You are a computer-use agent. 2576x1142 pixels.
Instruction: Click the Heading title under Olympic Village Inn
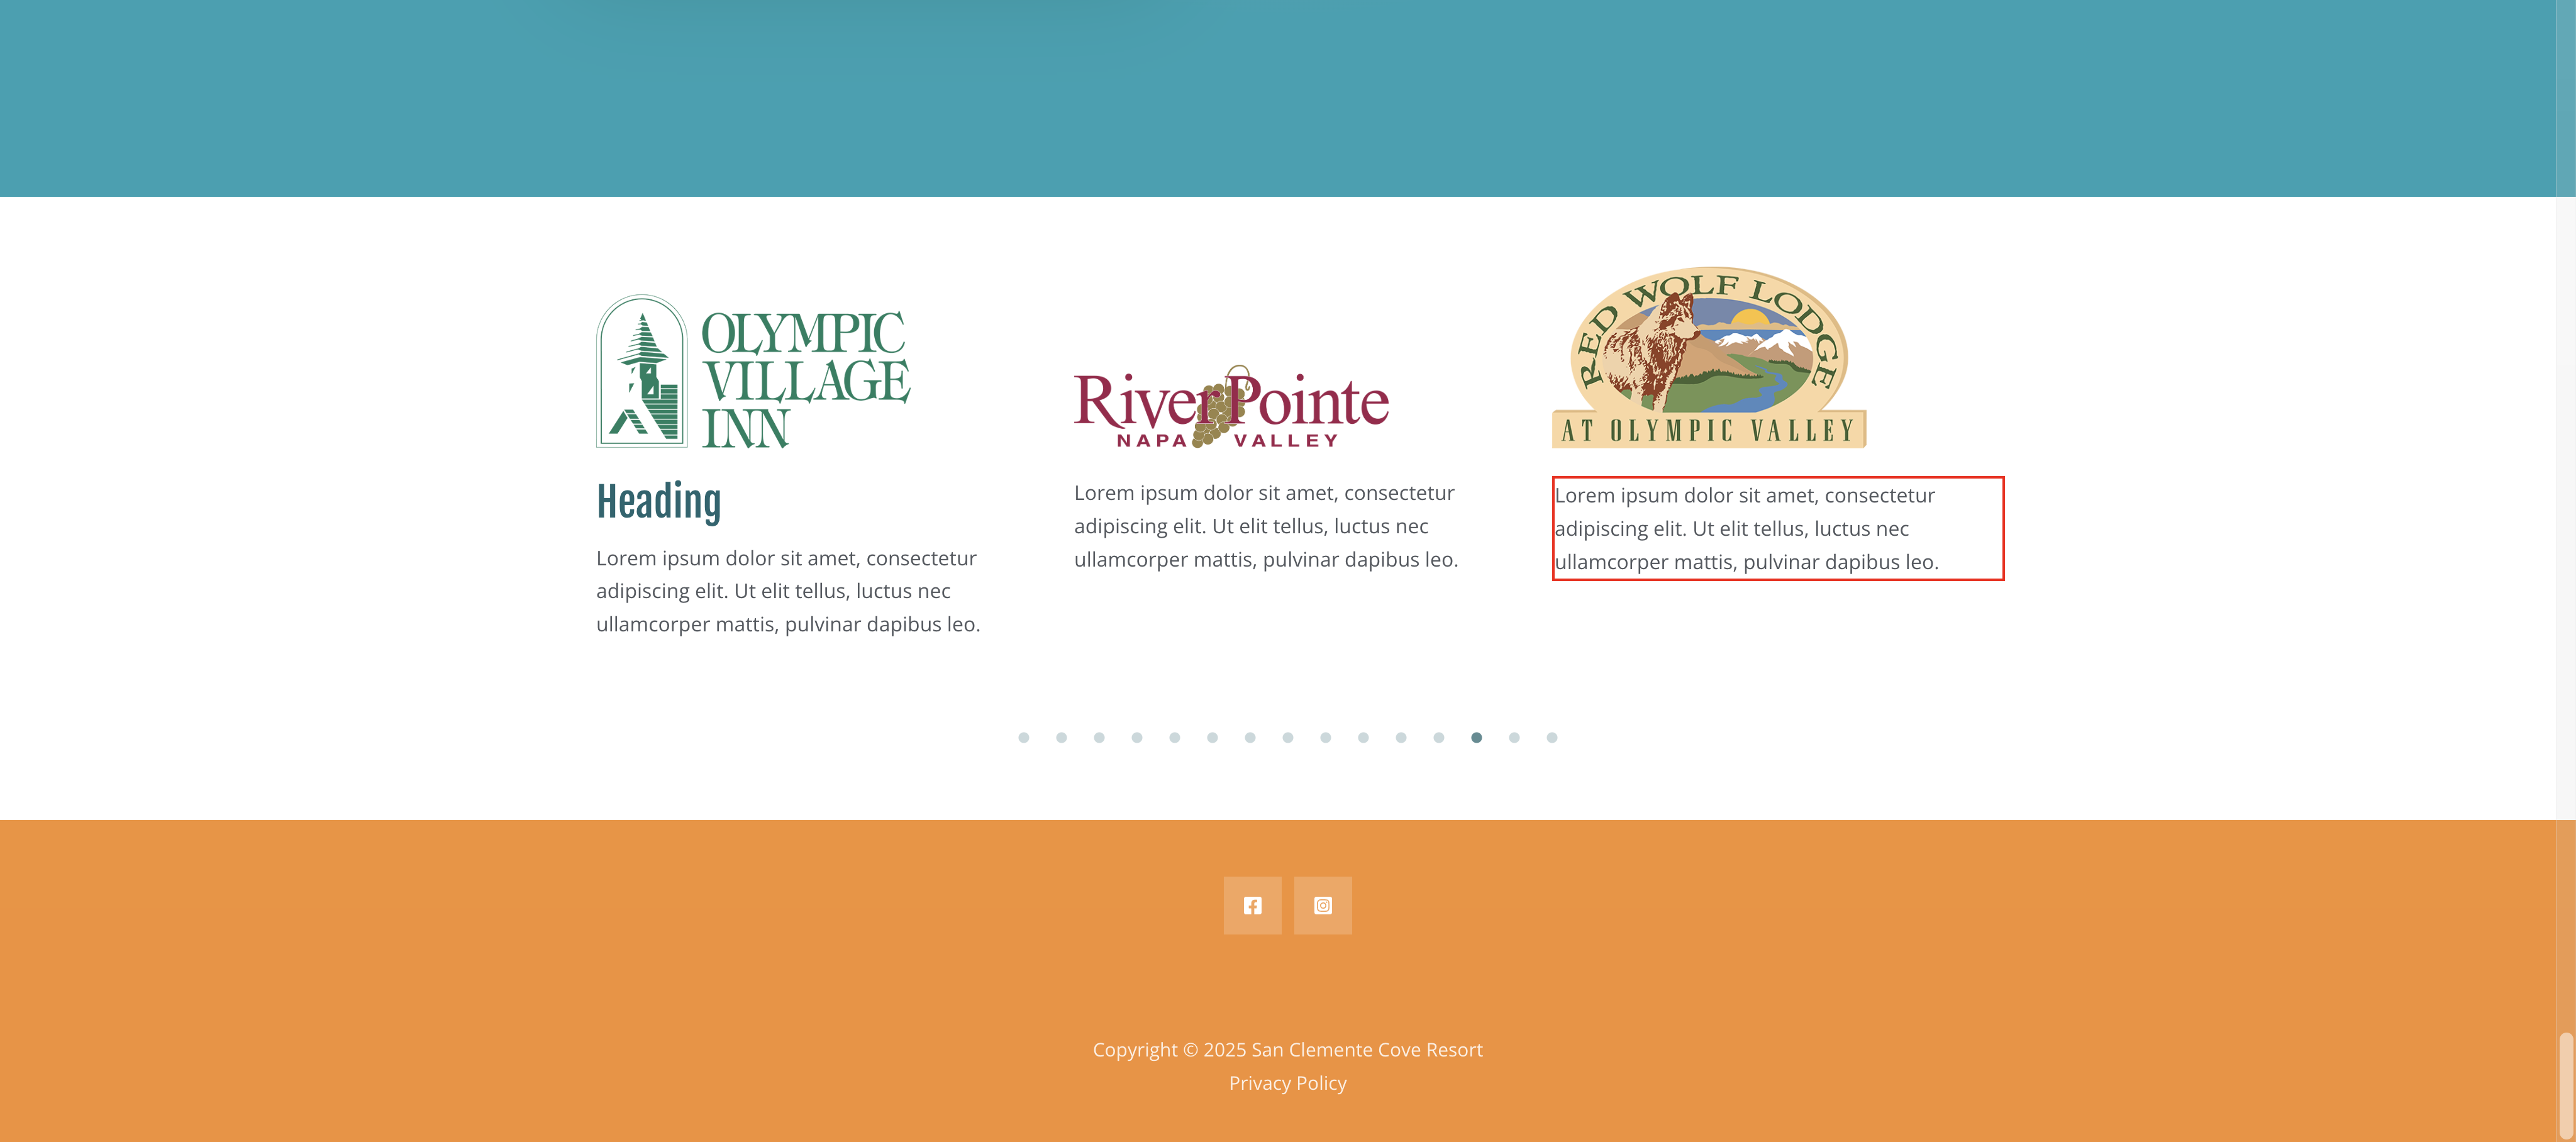(659, 502)
